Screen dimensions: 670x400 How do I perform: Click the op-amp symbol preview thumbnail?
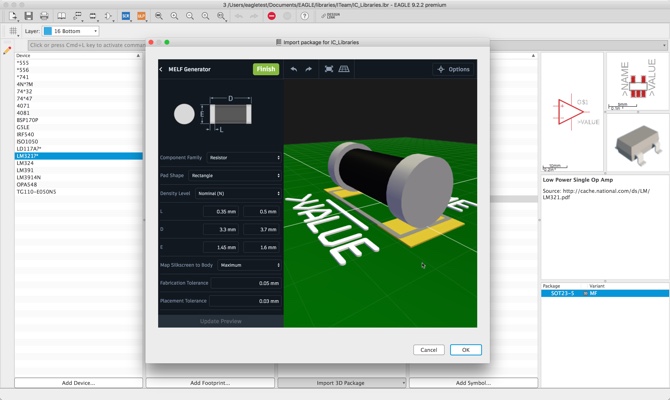click(572, 112)
